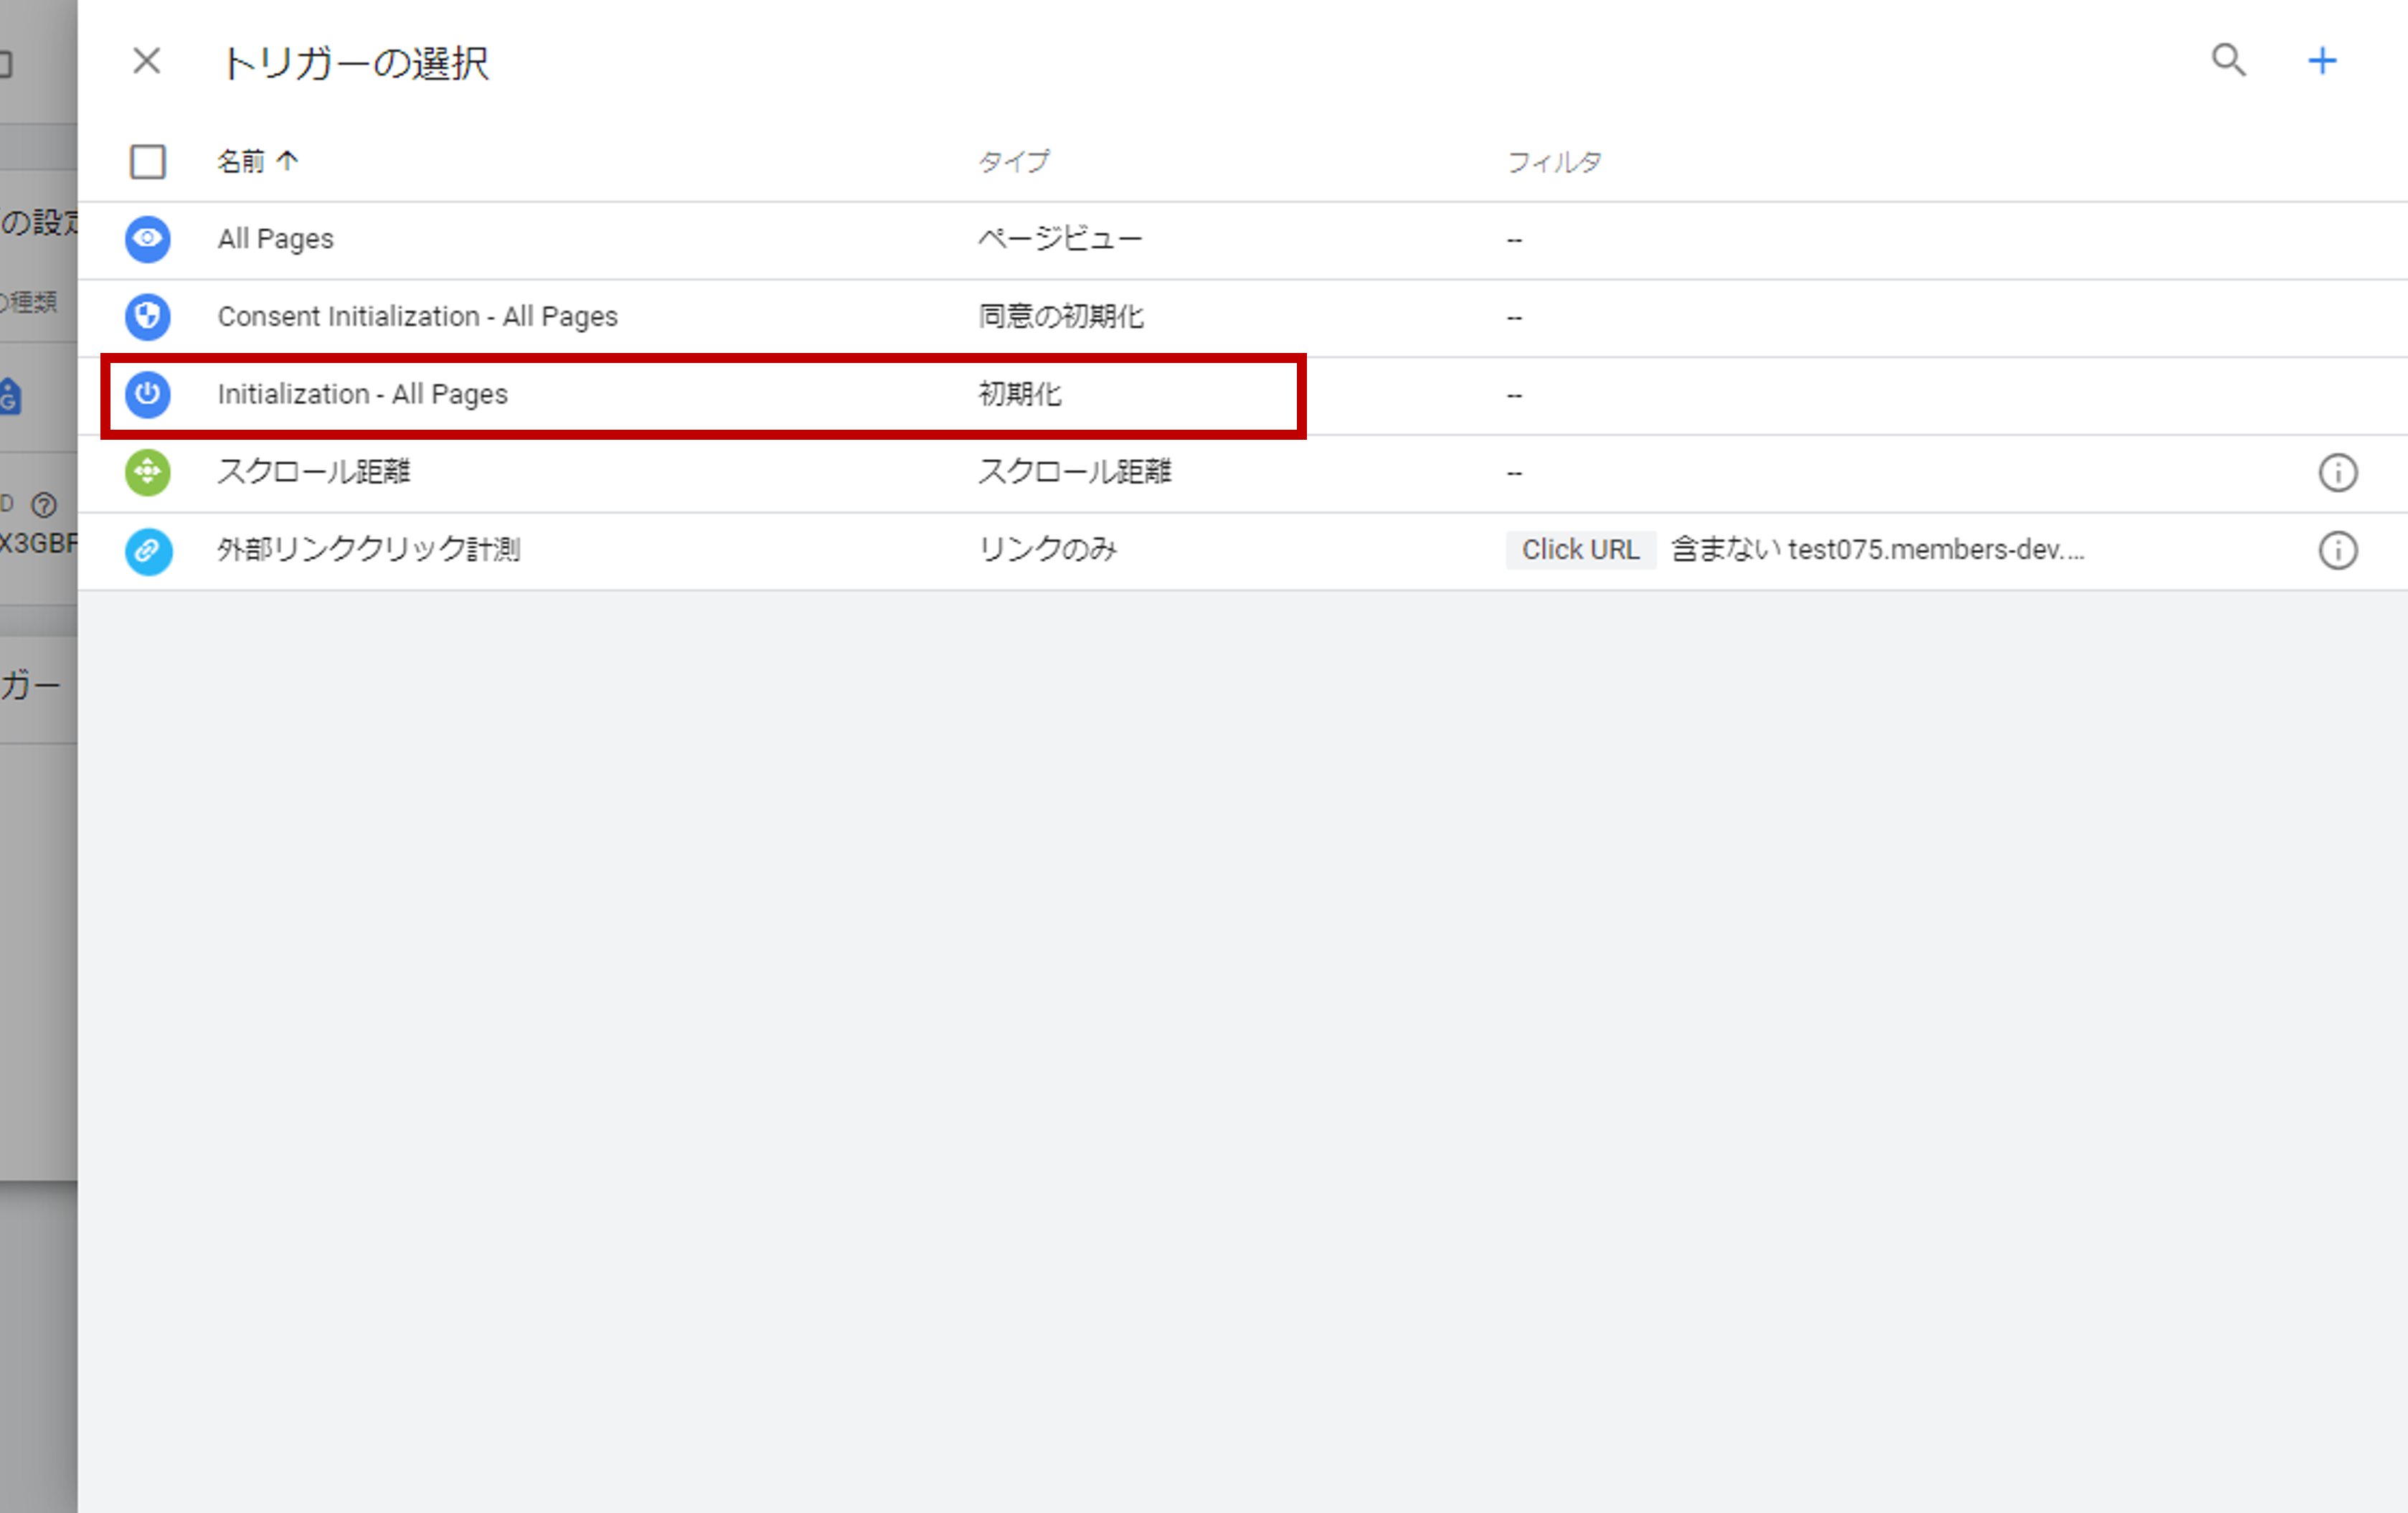Close the trigger selection panel
Screen dimensions: 2408x1513
coord(146,62)
